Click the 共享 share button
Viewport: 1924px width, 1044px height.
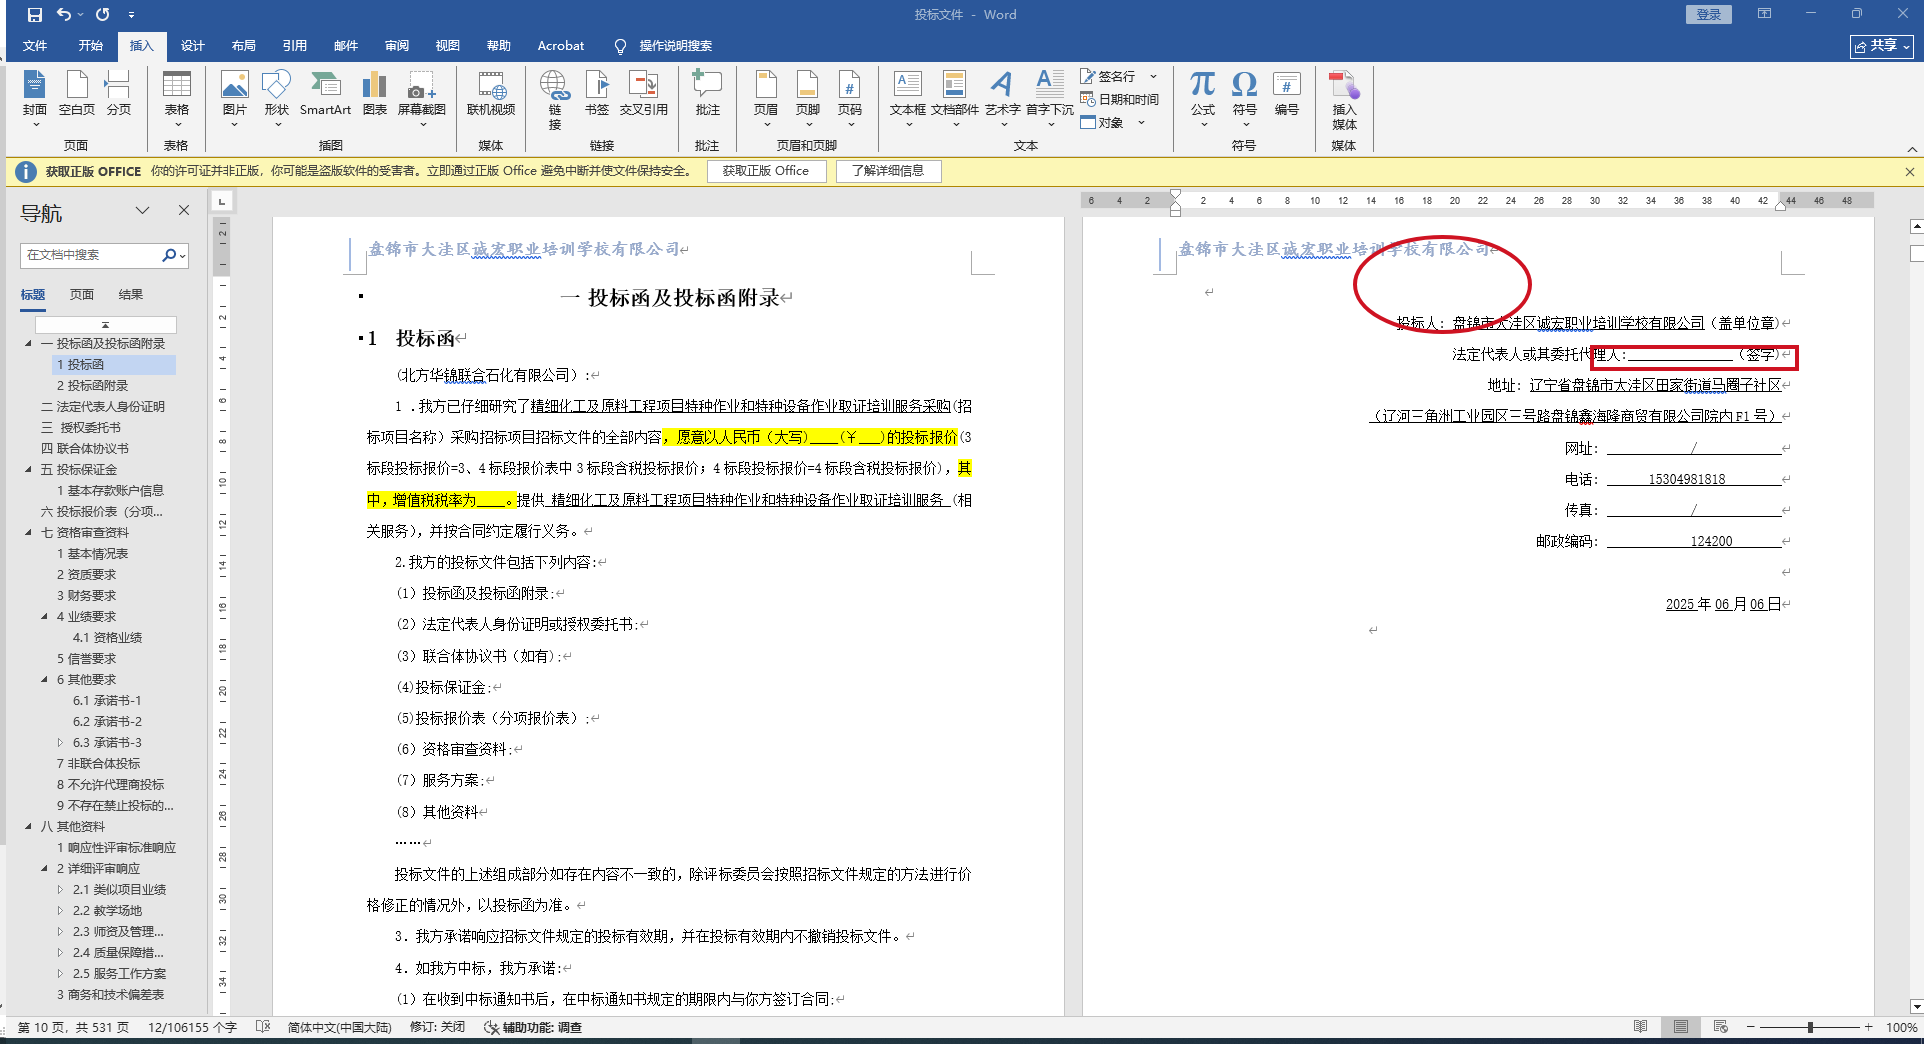point(1883,46)
